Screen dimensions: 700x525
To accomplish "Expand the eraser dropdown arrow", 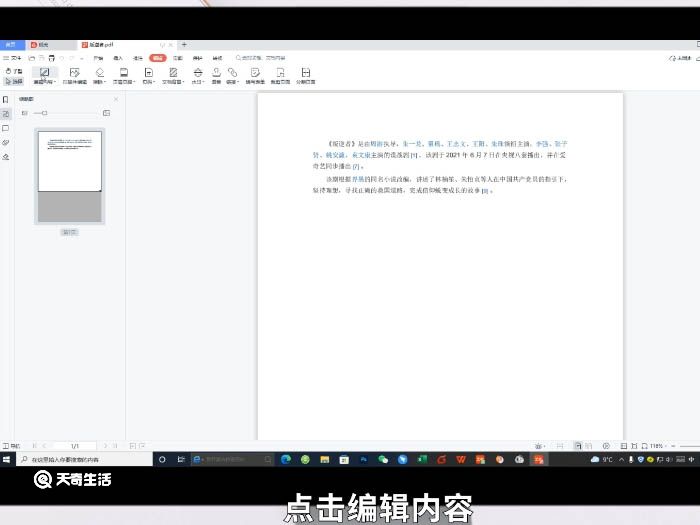I will tap(105, 82).
